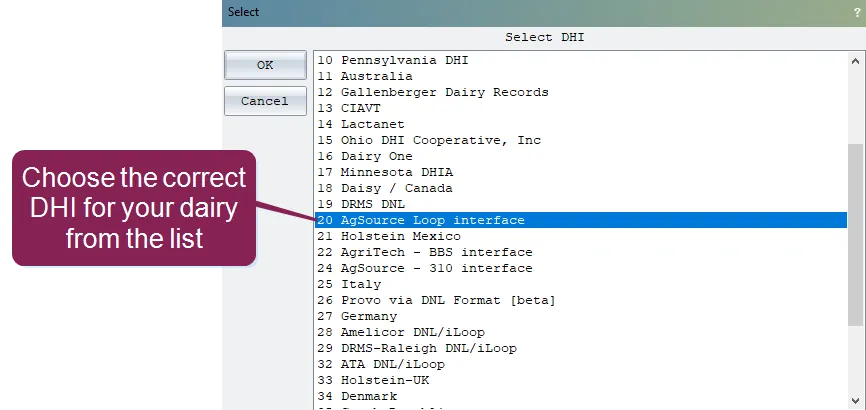Viewport: 866px width, 410px height.
Task: Open the help question mark icon
Action: (x=857, y=12)
